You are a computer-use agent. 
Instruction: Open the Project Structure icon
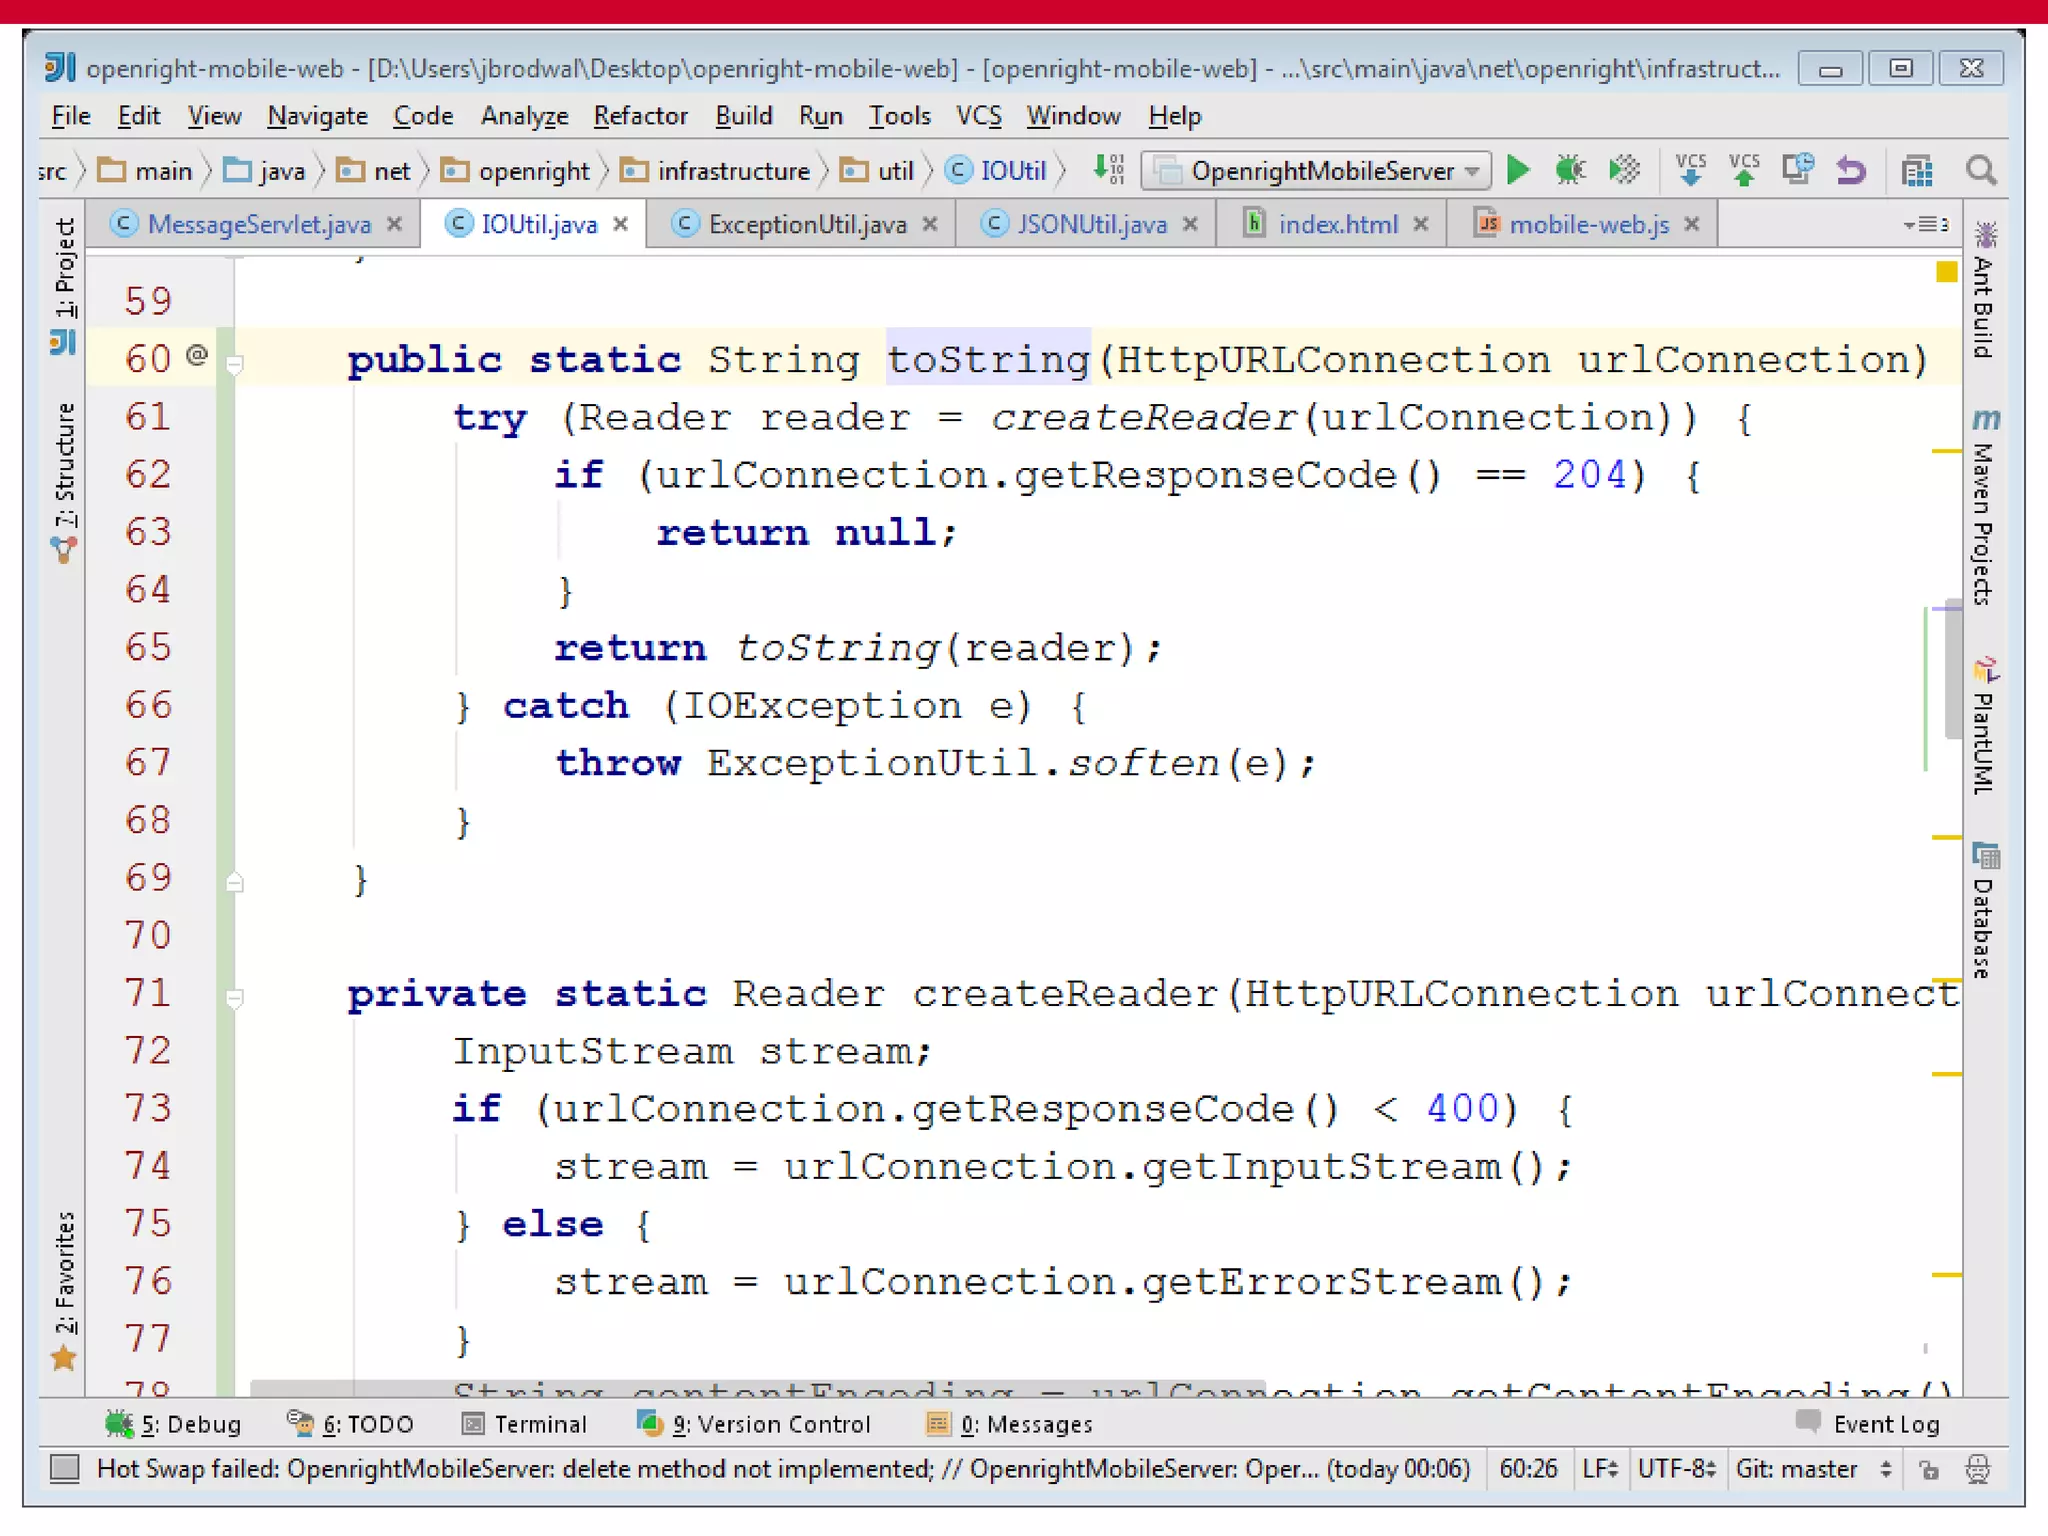(x=1917, y=171)
